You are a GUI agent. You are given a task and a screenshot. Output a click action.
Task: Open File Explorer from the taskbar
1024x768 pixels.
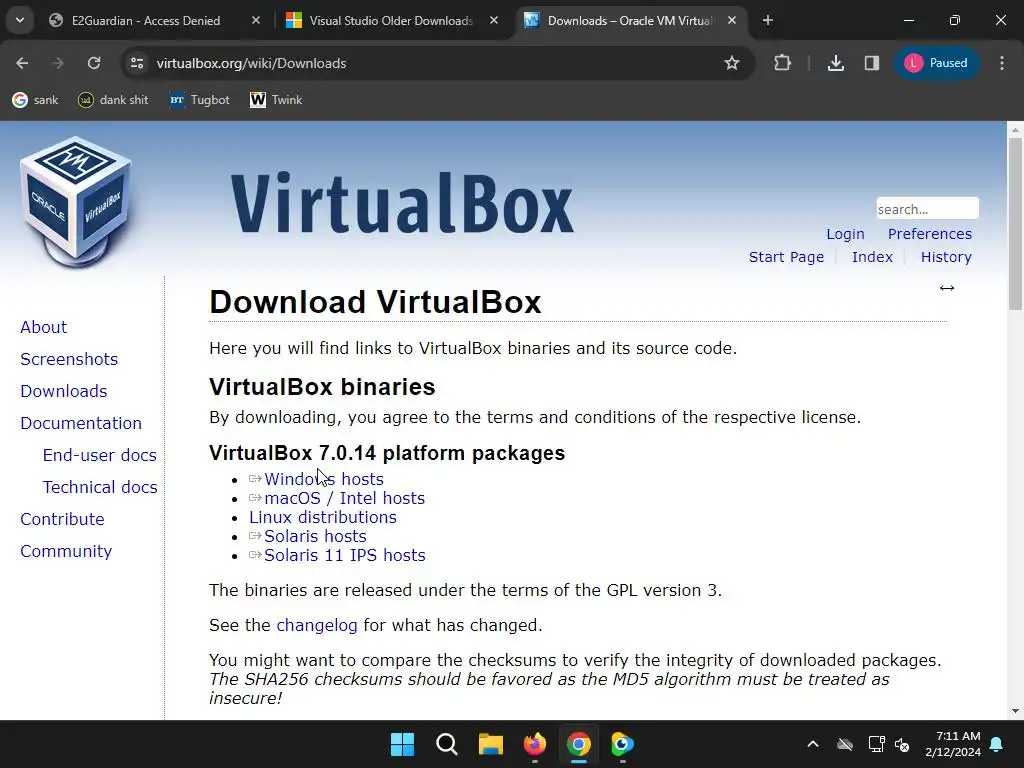pyautogui.click(x=490, y=744)
